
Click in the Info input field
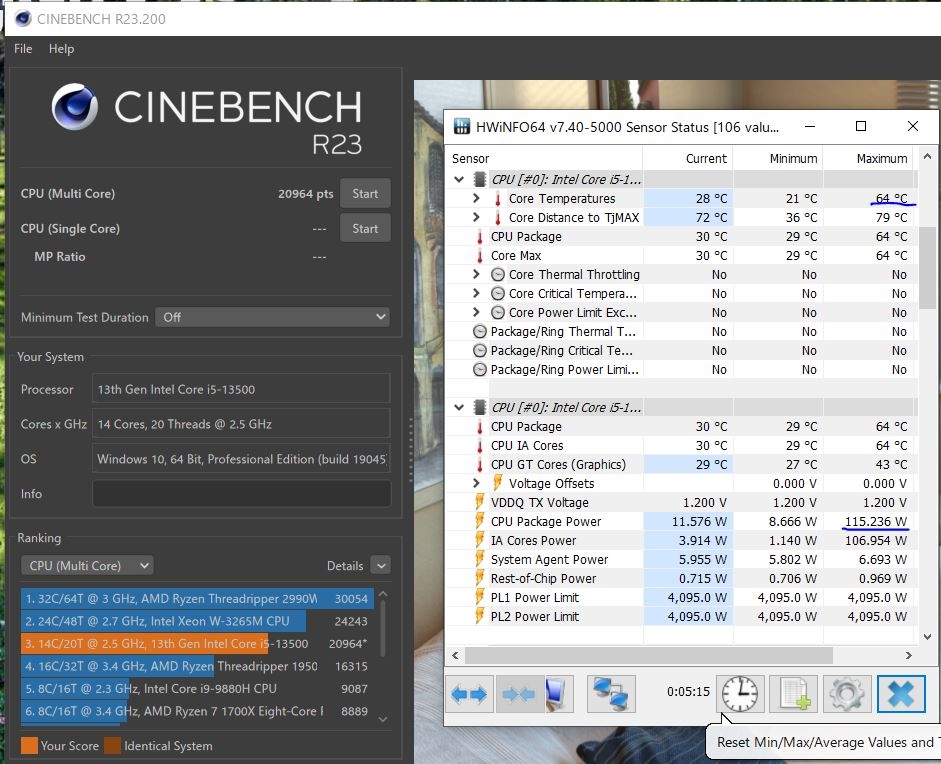tap(241, 493)
